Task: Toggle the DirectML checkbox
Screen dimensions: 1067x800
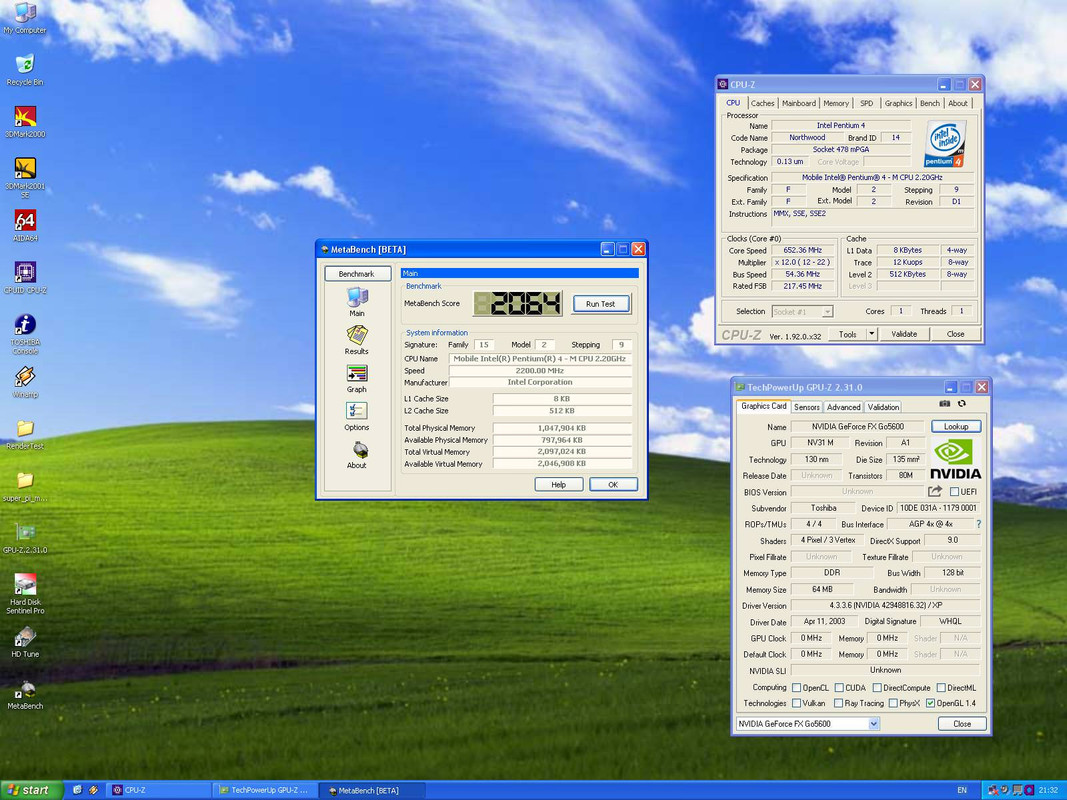Action: pyautogui.click(x=941, y=688)
